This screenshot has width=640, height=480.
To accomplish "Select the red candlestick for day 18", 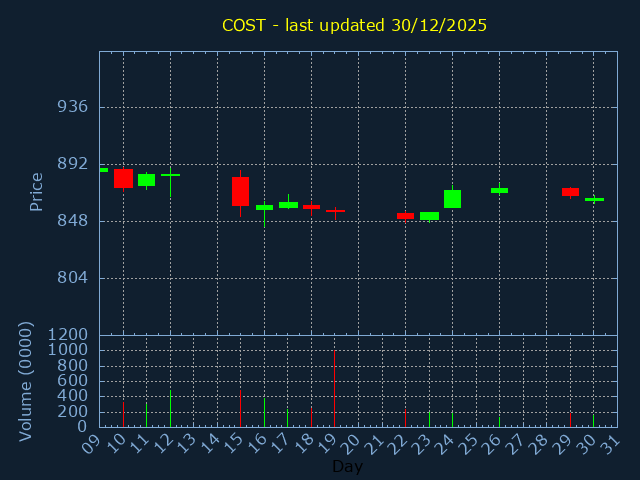I will 311,207.
